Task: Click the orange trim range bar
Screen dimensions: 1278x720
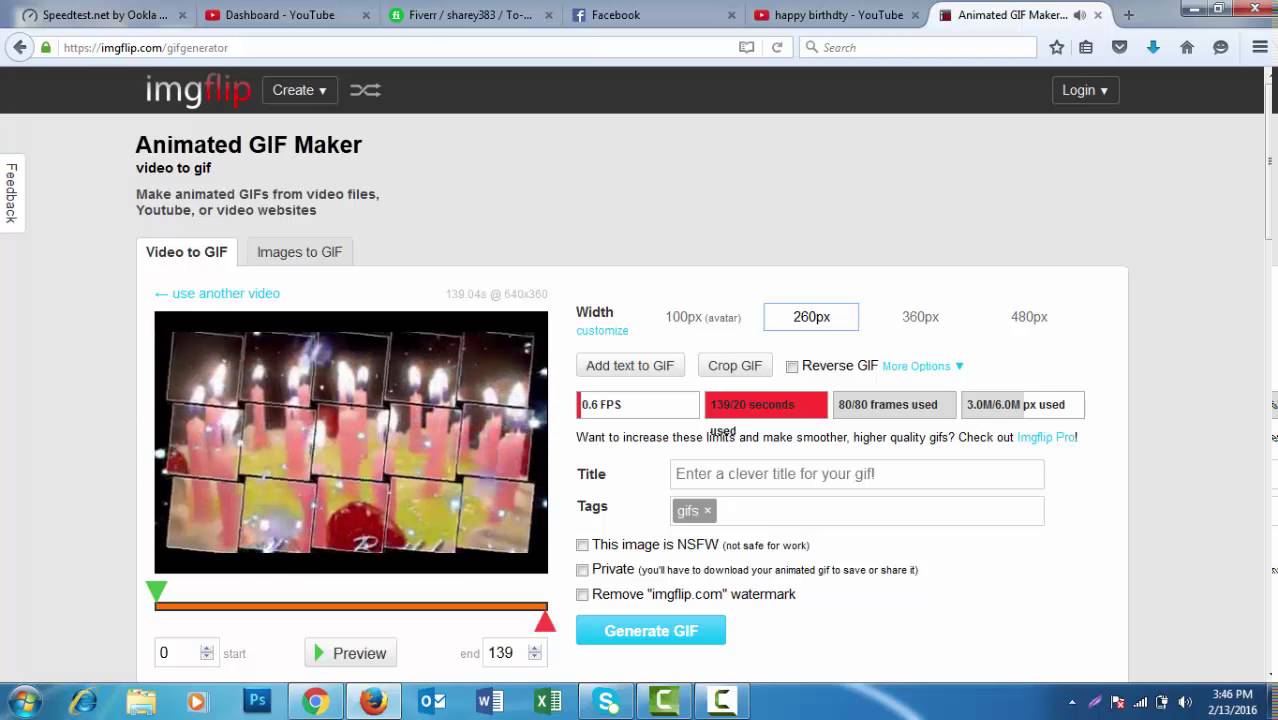Action: click(x=351, y=606)
